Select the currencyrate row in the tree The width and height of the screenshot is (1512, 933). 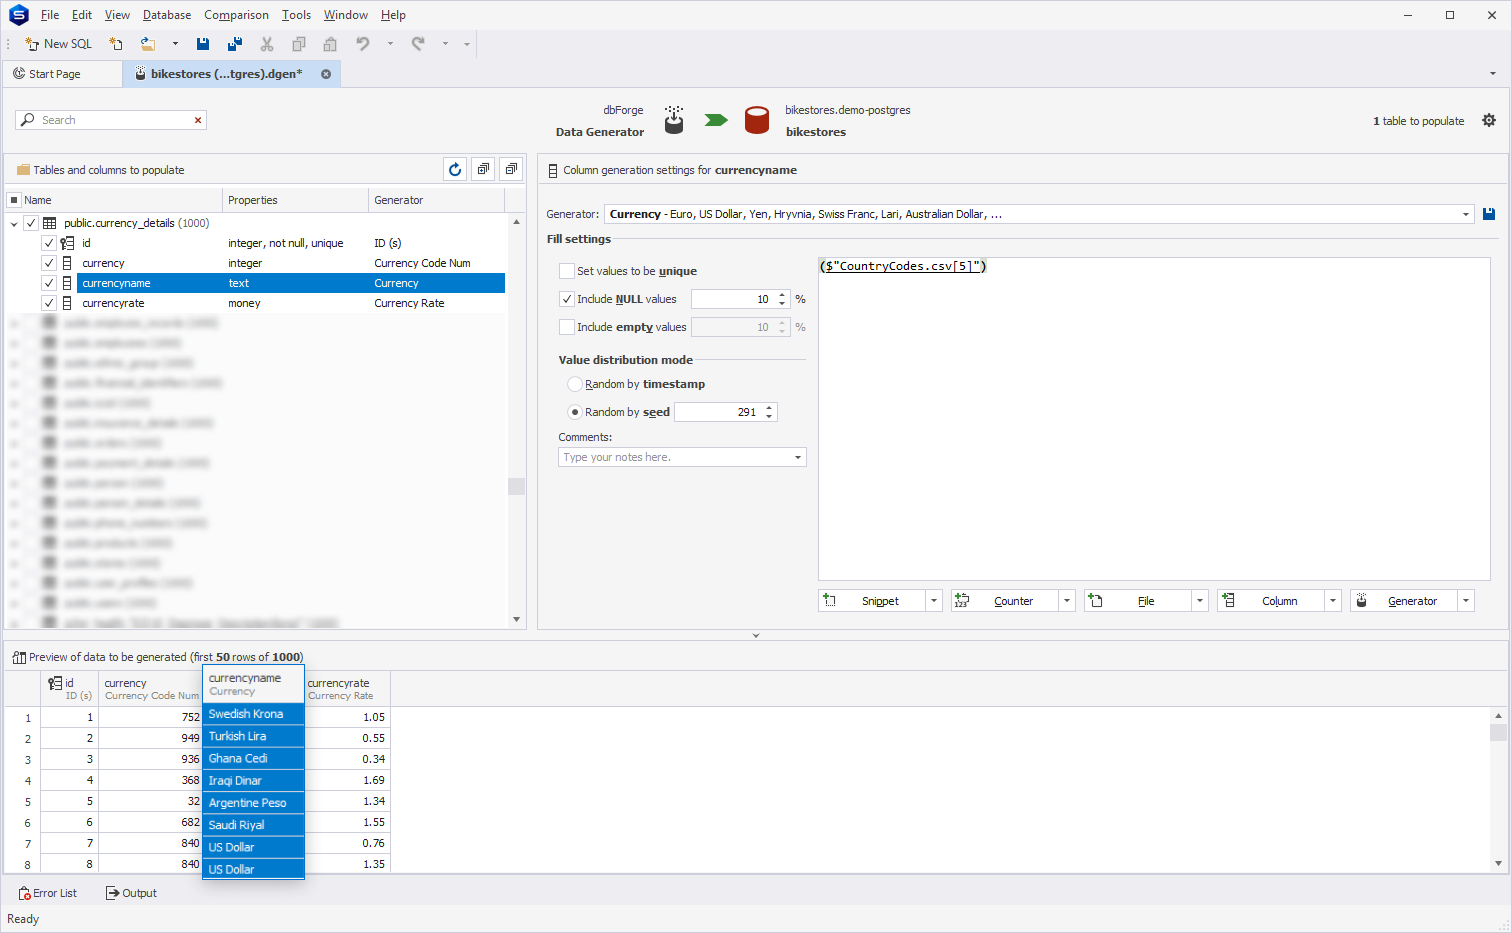[290, 303]
